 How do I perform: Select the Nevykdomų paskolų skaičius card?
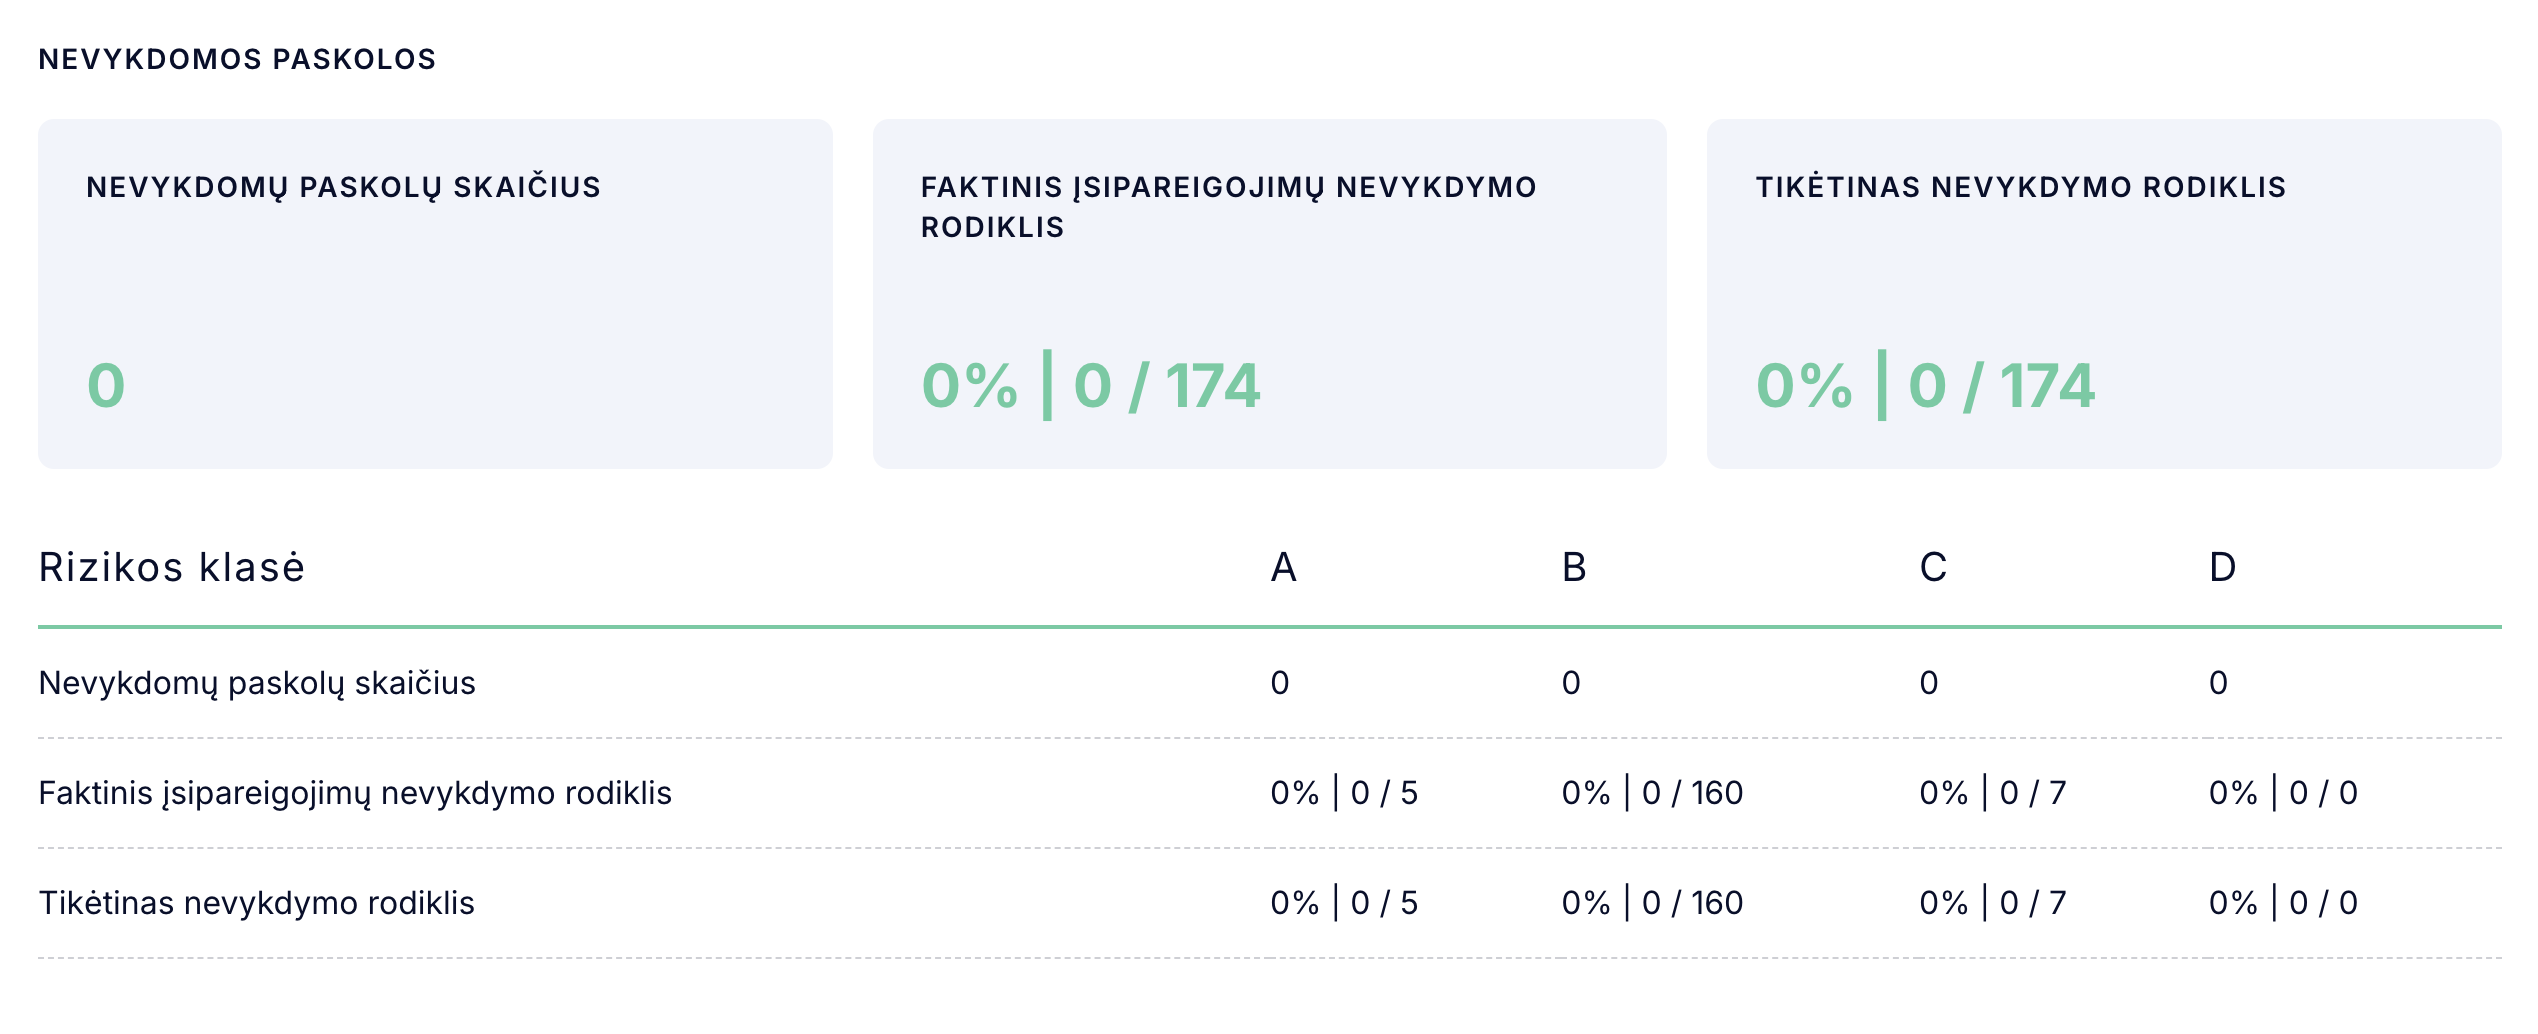[435, 293]
